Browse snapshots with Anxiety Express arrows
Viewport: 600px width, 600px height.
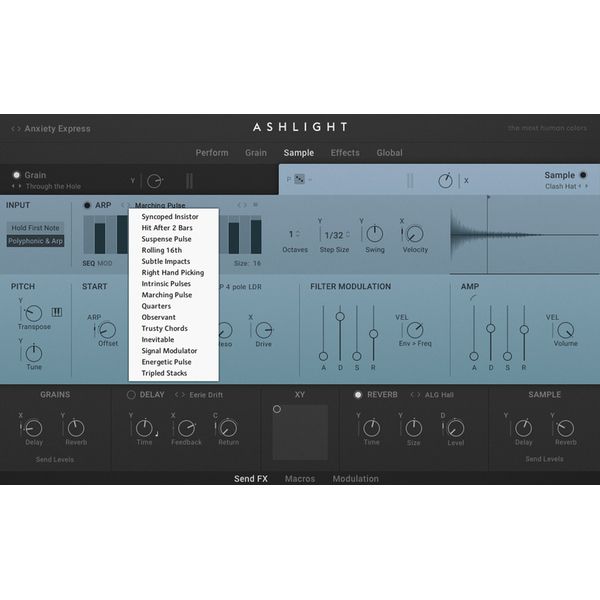point(16,129)
